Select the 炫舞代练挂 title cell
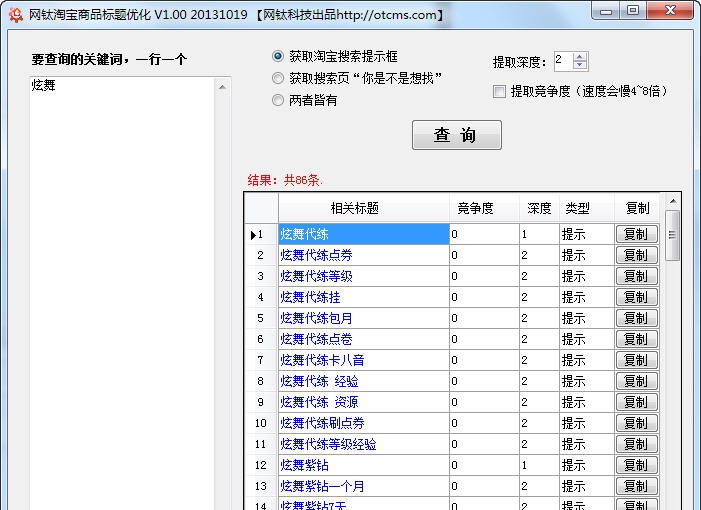This screenshot has height=510, width=701. 363,297
